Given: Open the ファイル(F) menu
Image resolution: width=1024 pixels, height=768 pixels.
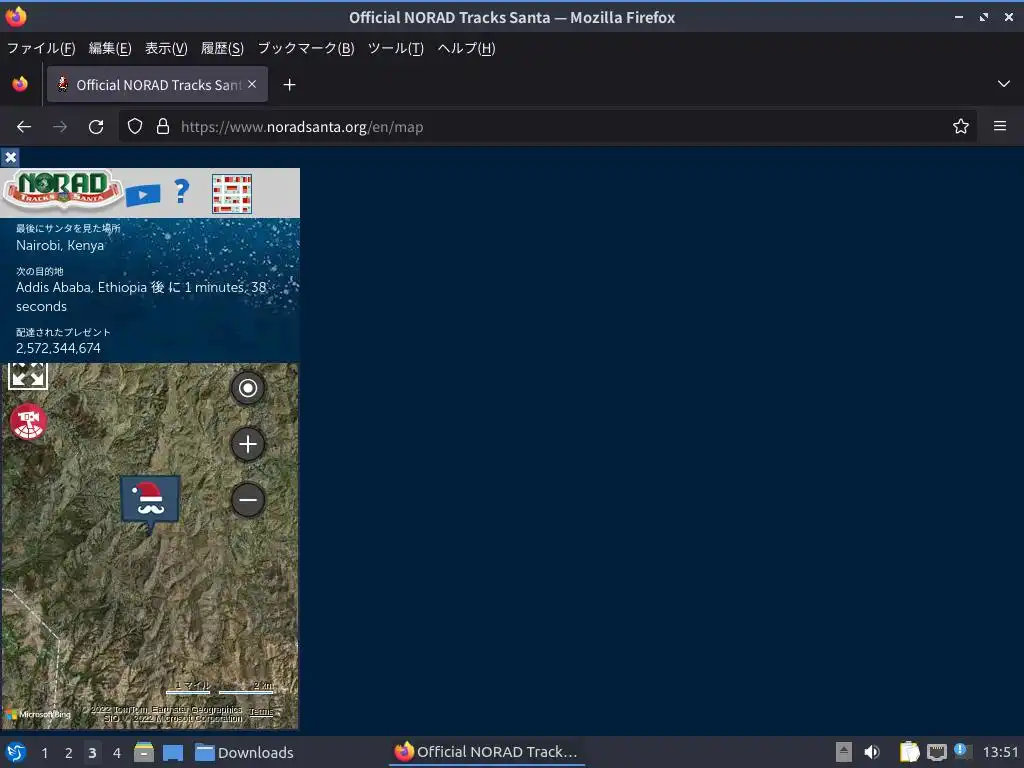Looking at the screenshot, I should pyautogui.click(x=41, y=48).
